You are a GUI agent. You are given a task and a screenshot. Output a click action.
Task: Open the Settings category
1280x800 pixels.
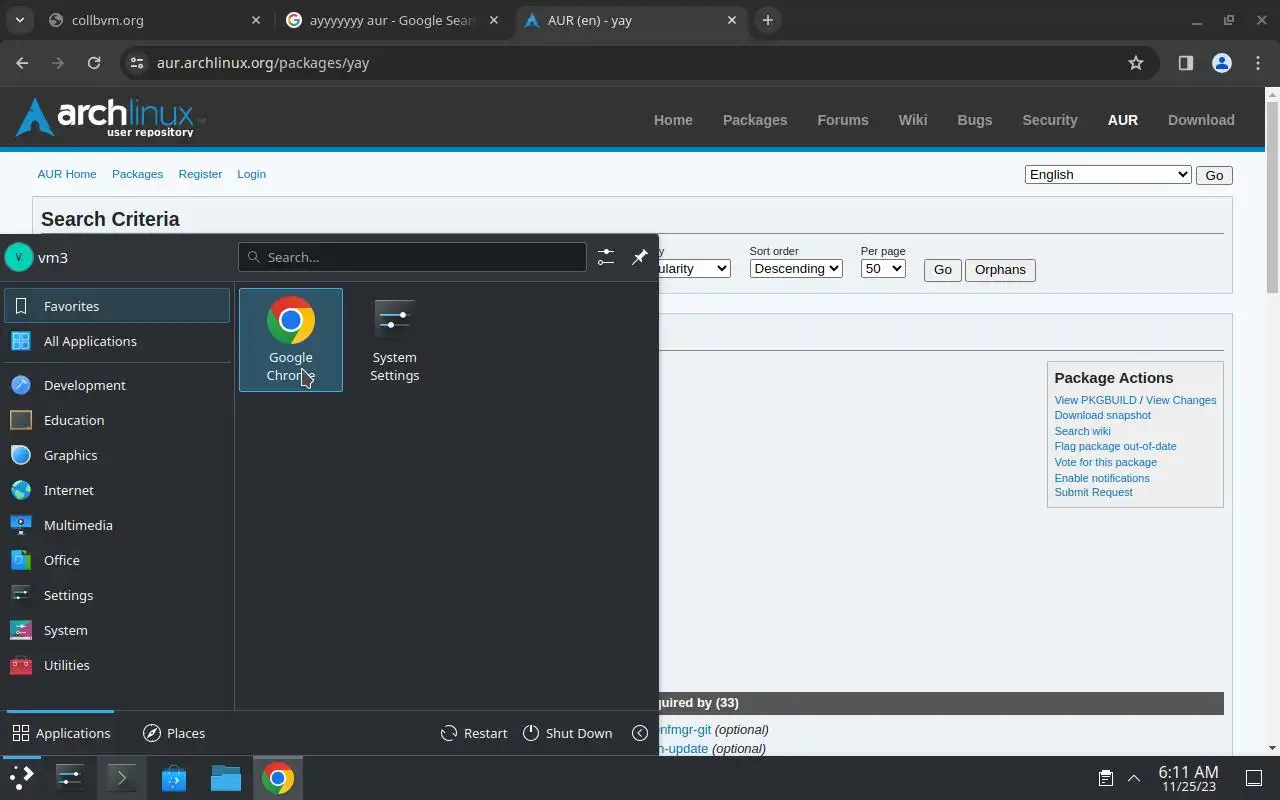[x=117, y=595]
